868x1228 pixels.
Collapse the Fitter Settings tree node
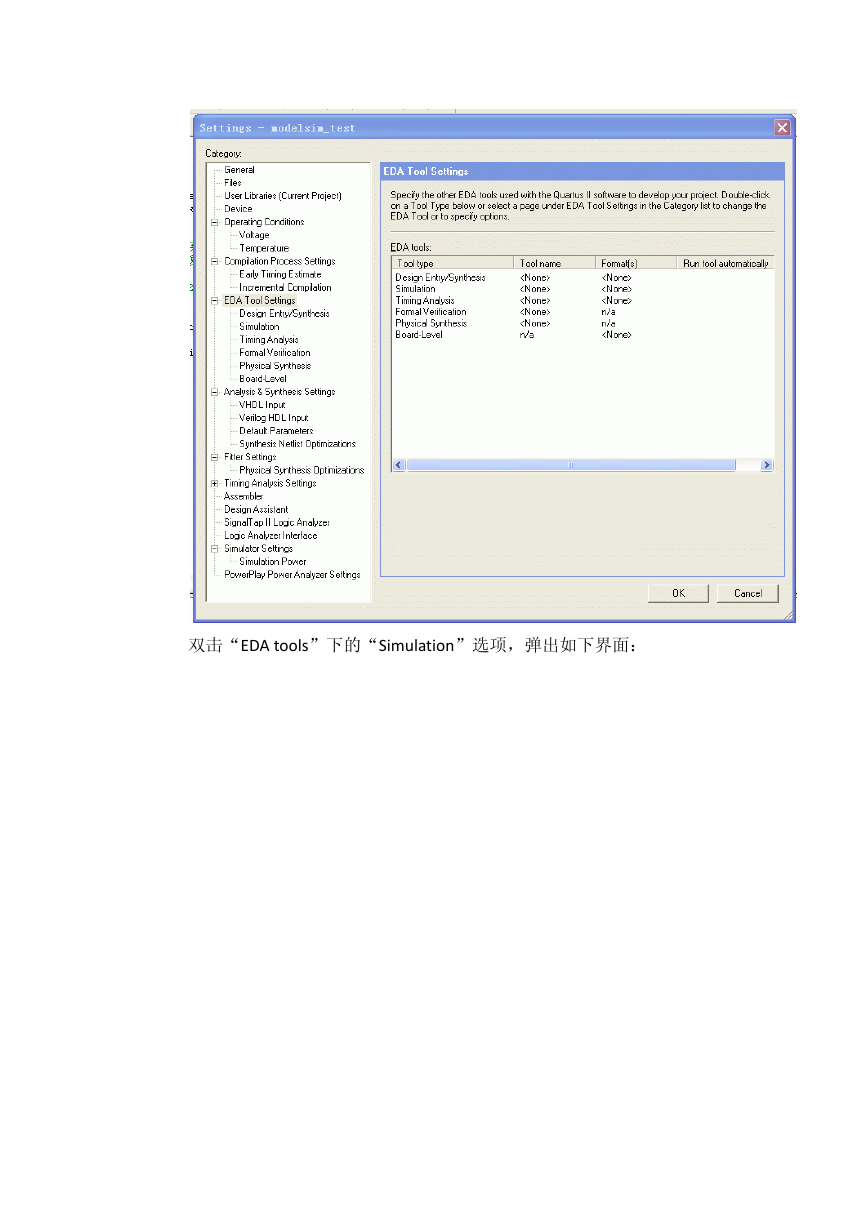[214, 457]
